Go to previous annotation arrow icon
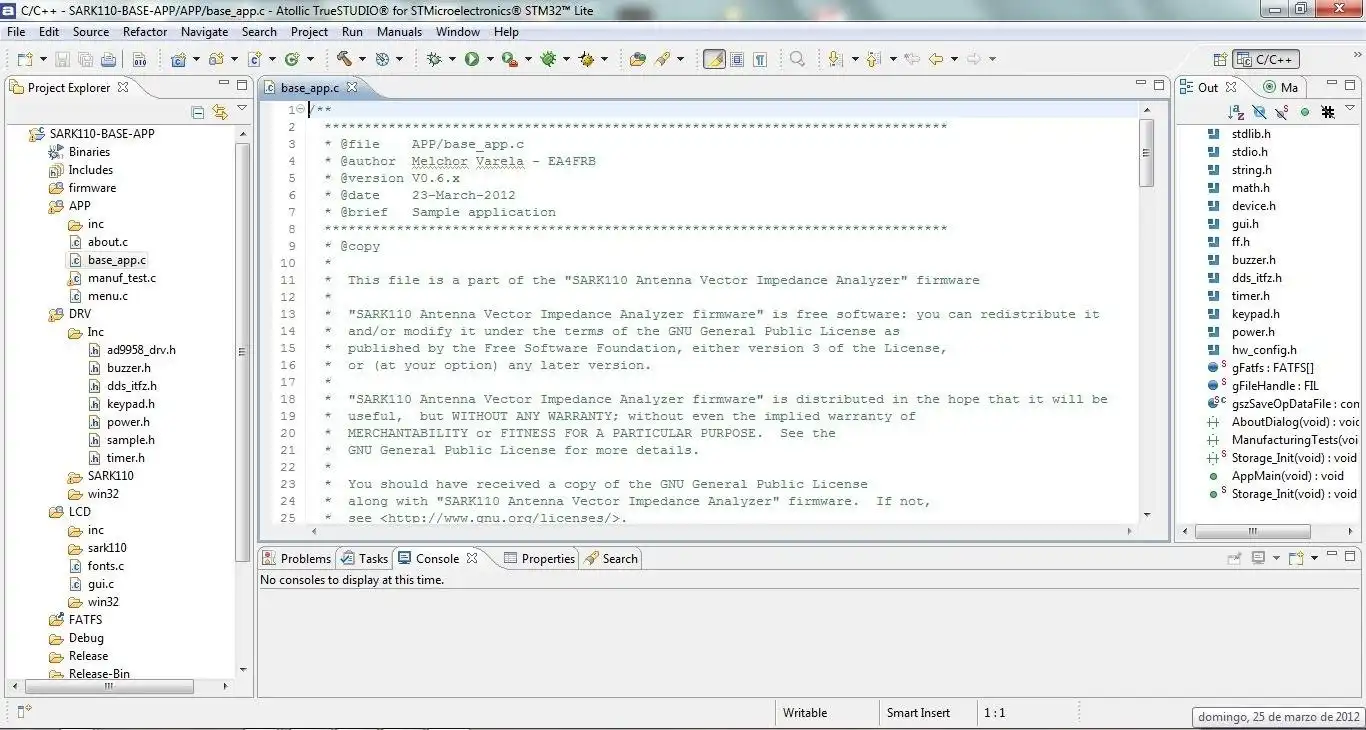1366x730 pixels. click(x=873, y=59)
